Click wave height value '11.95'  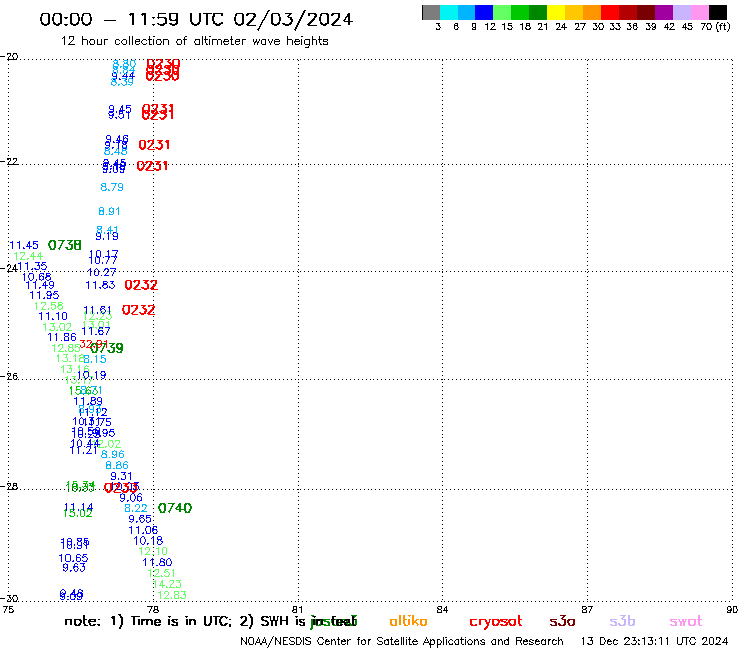[x=44, y=295]
